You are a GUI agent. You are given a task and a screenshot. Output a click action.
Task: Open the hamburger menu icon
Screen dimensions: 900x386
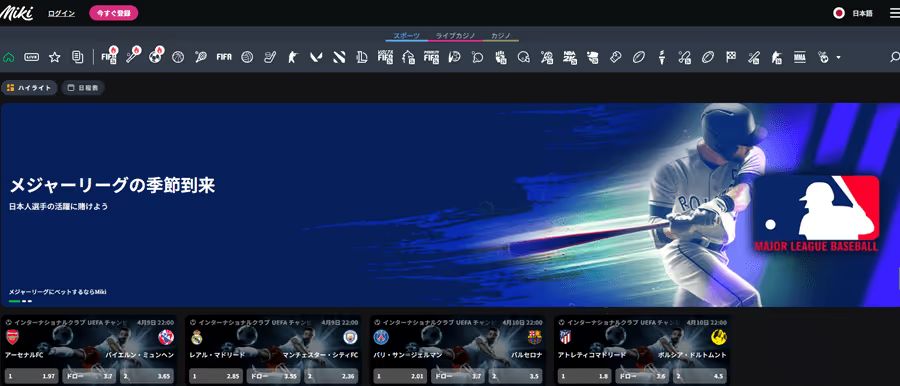tap(894, 13)
